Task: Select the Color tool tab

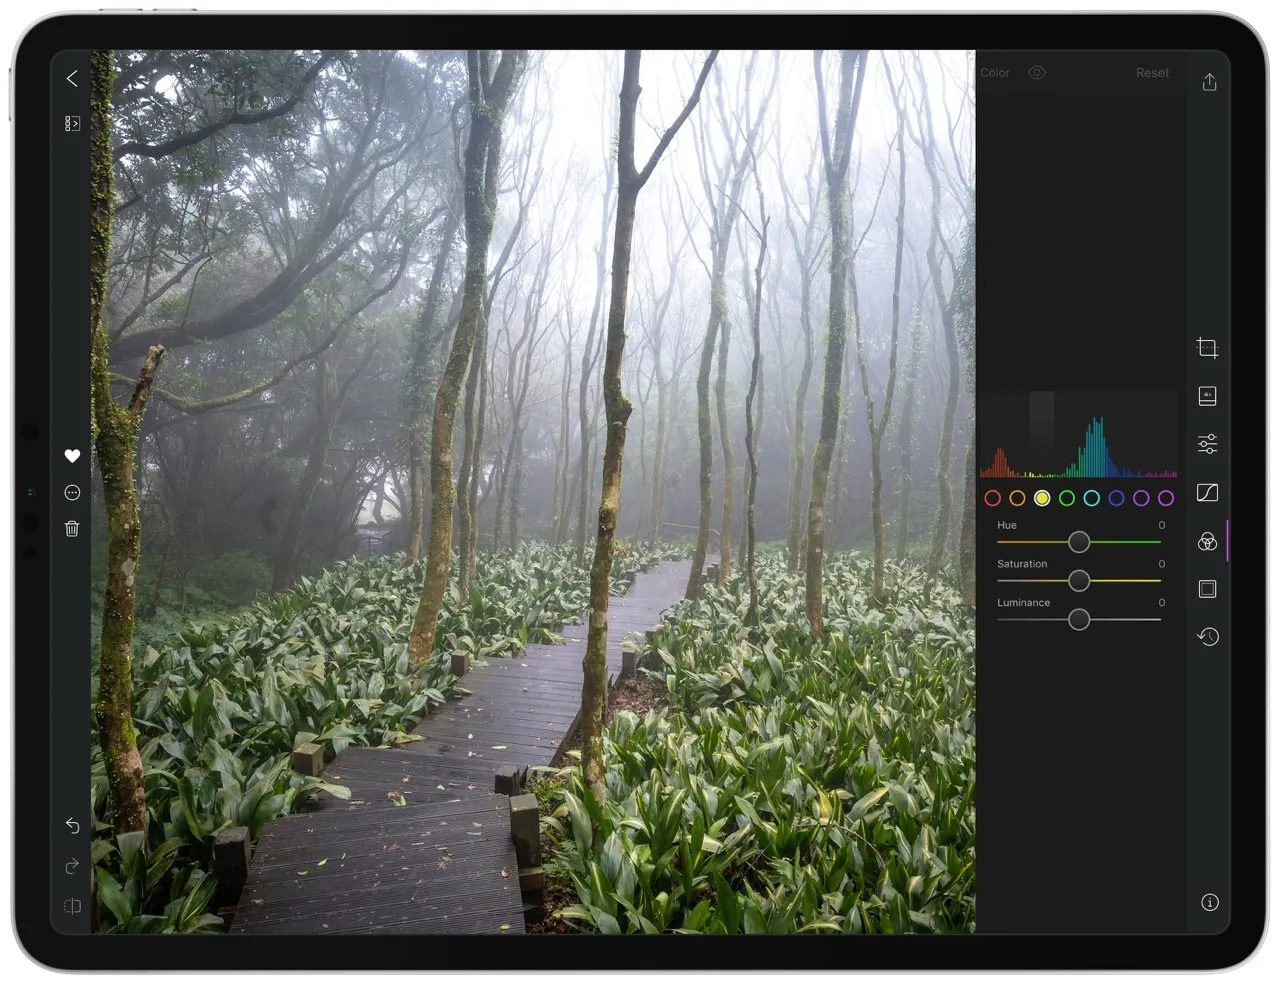Action: point(1207,541)
